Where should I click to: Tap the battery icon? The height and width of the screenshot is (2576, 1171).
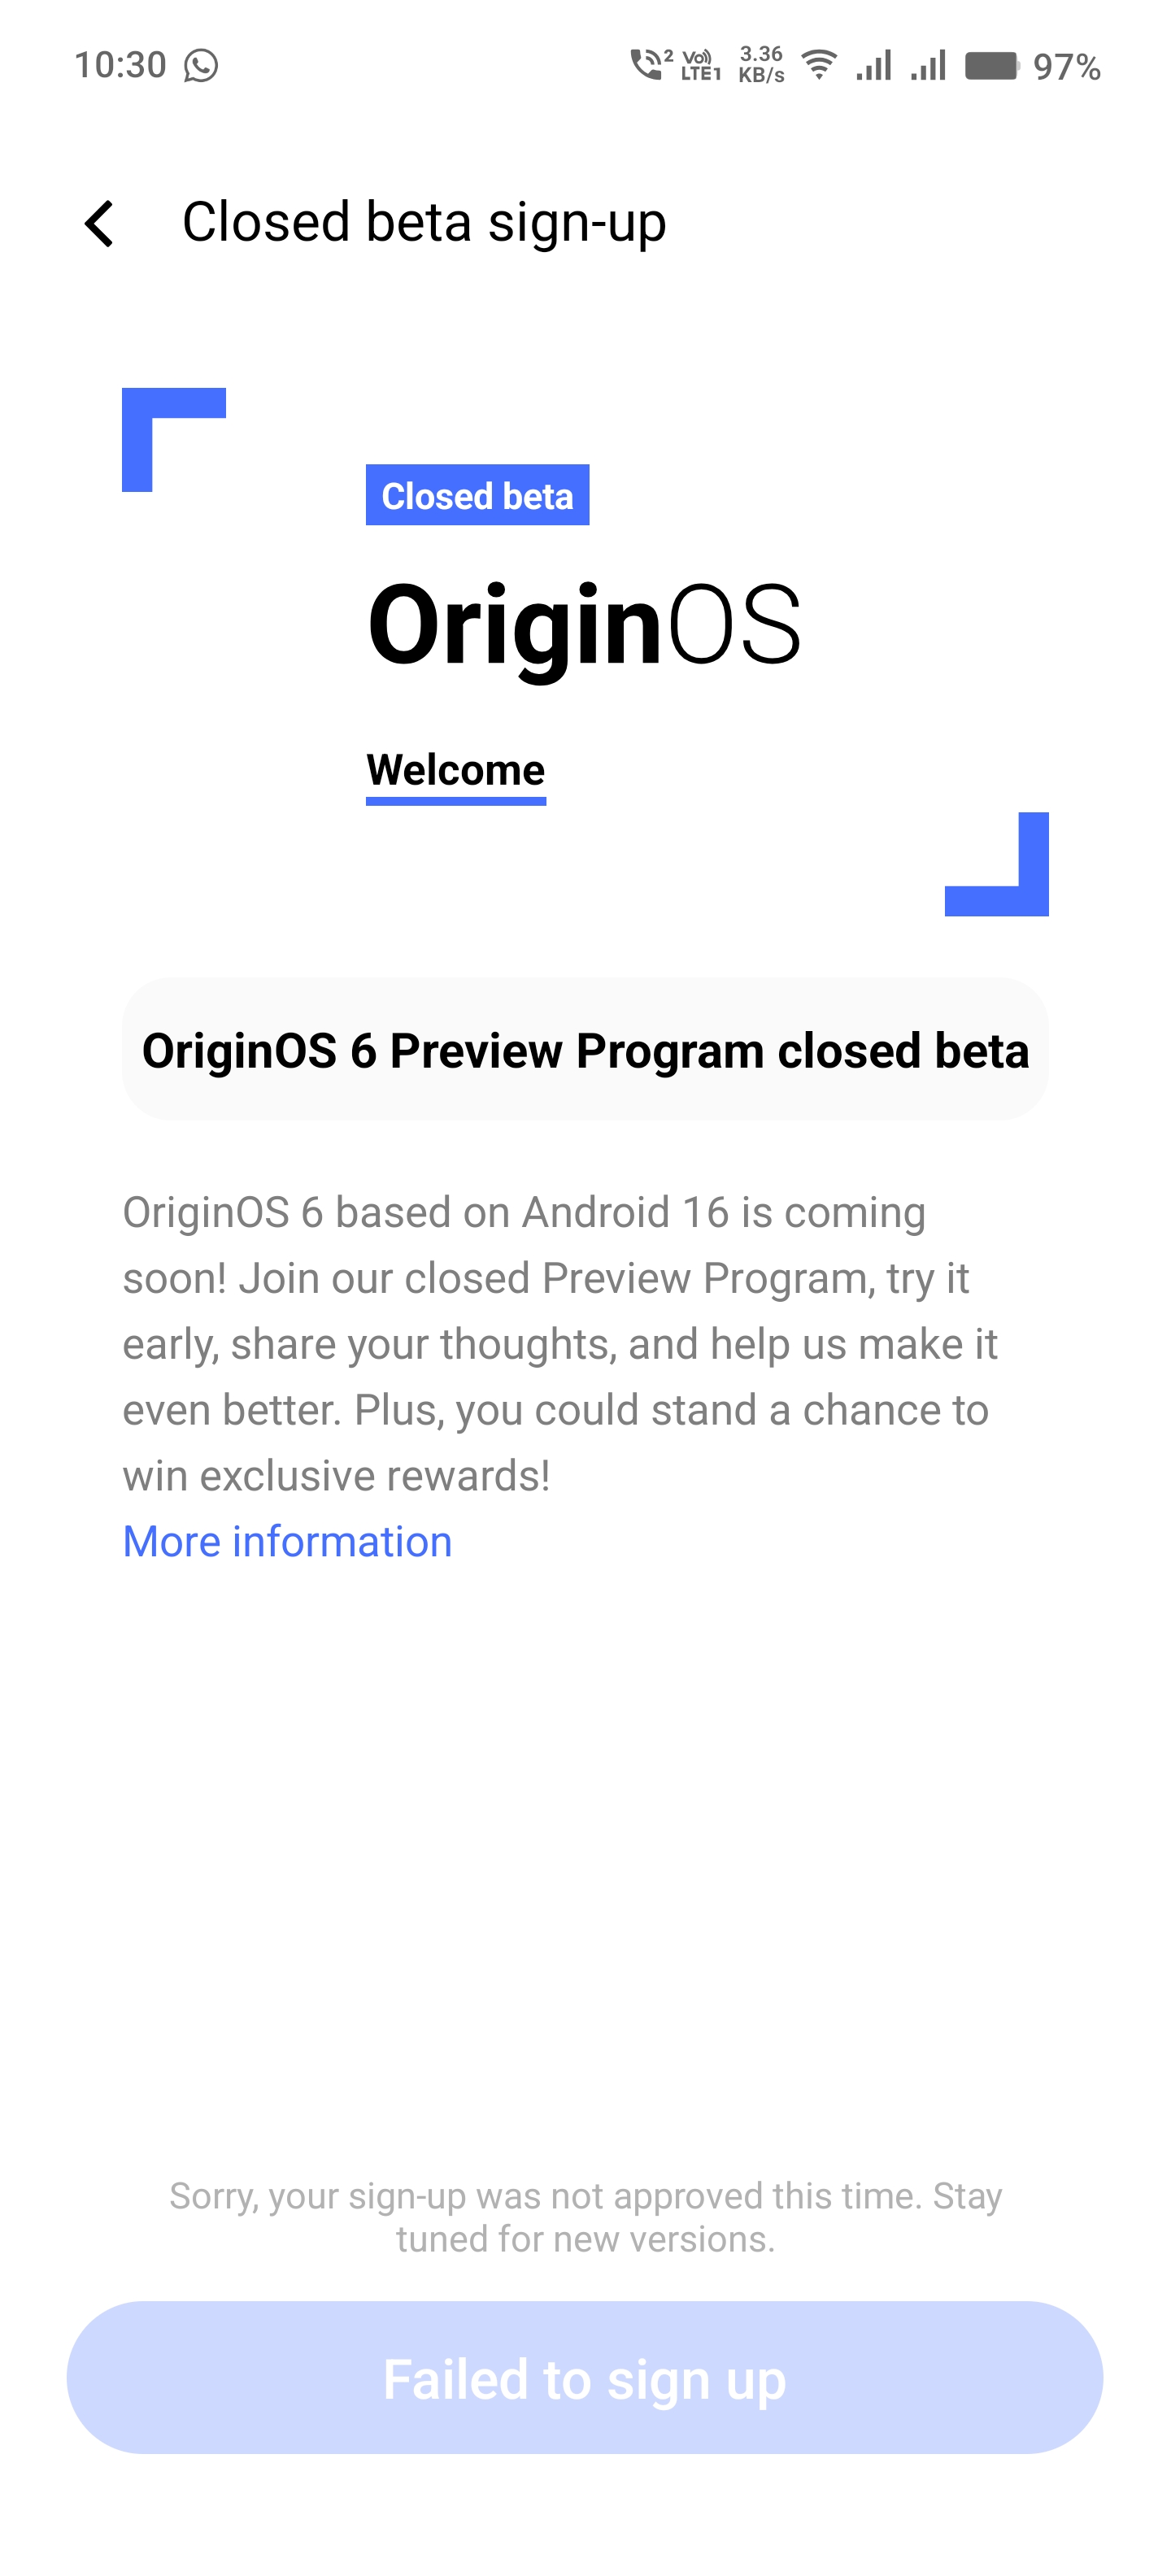[991, 66]
